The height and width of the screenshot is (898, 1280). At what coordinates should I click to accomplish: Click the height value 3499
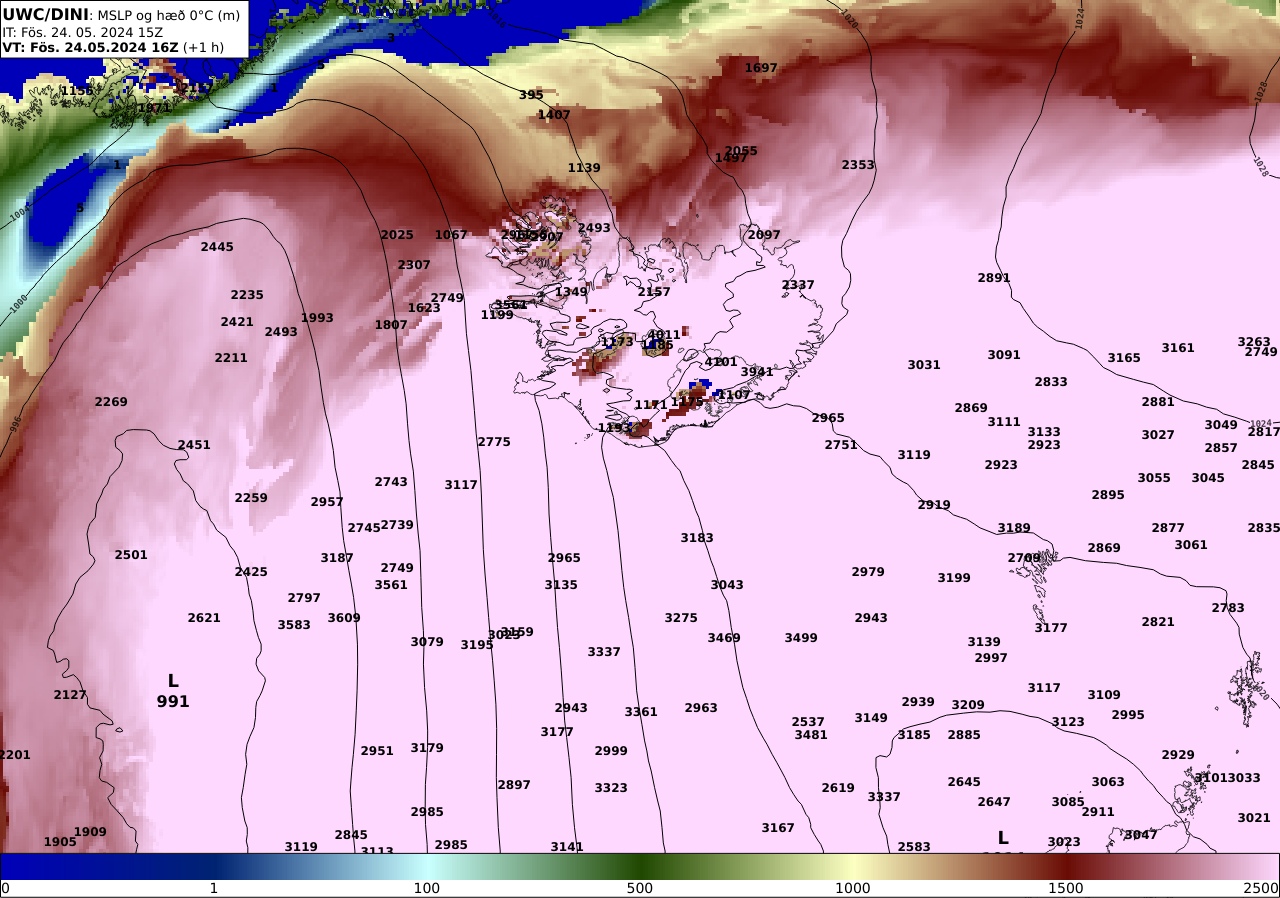pos(801,638)
